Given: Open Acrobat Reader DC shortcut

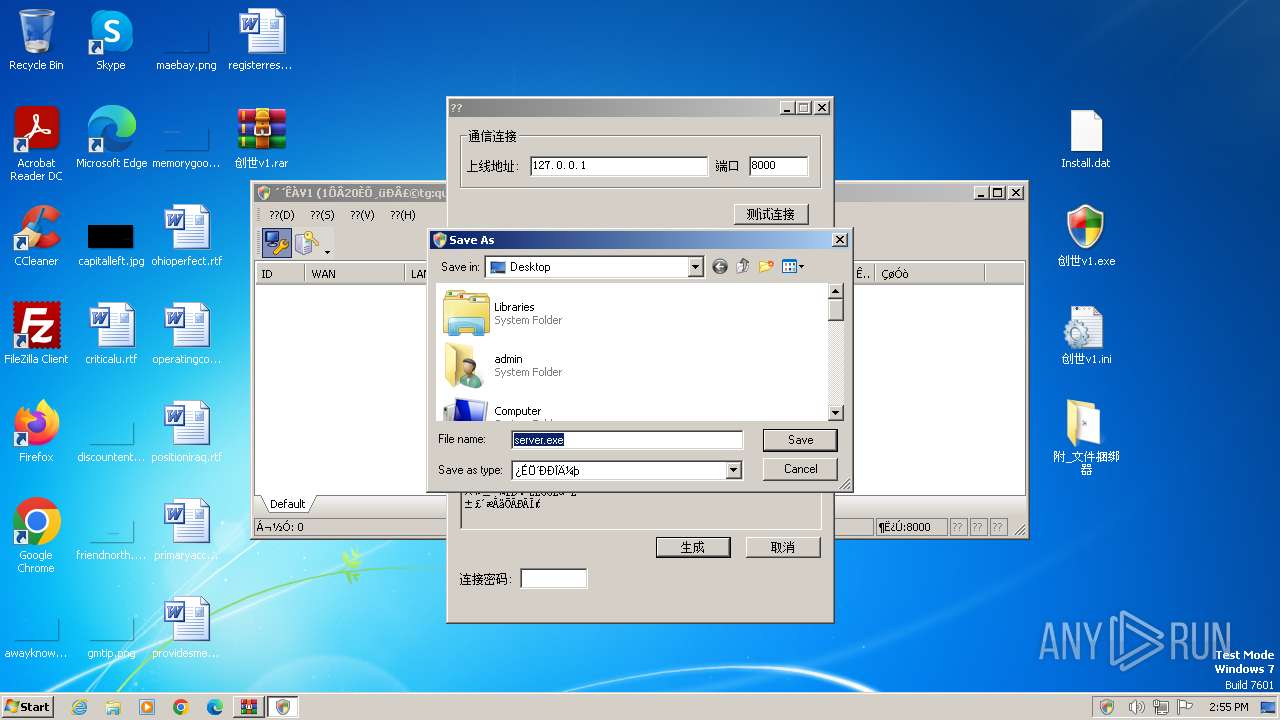Looking at the screenshot, I should tap(36, 144).
